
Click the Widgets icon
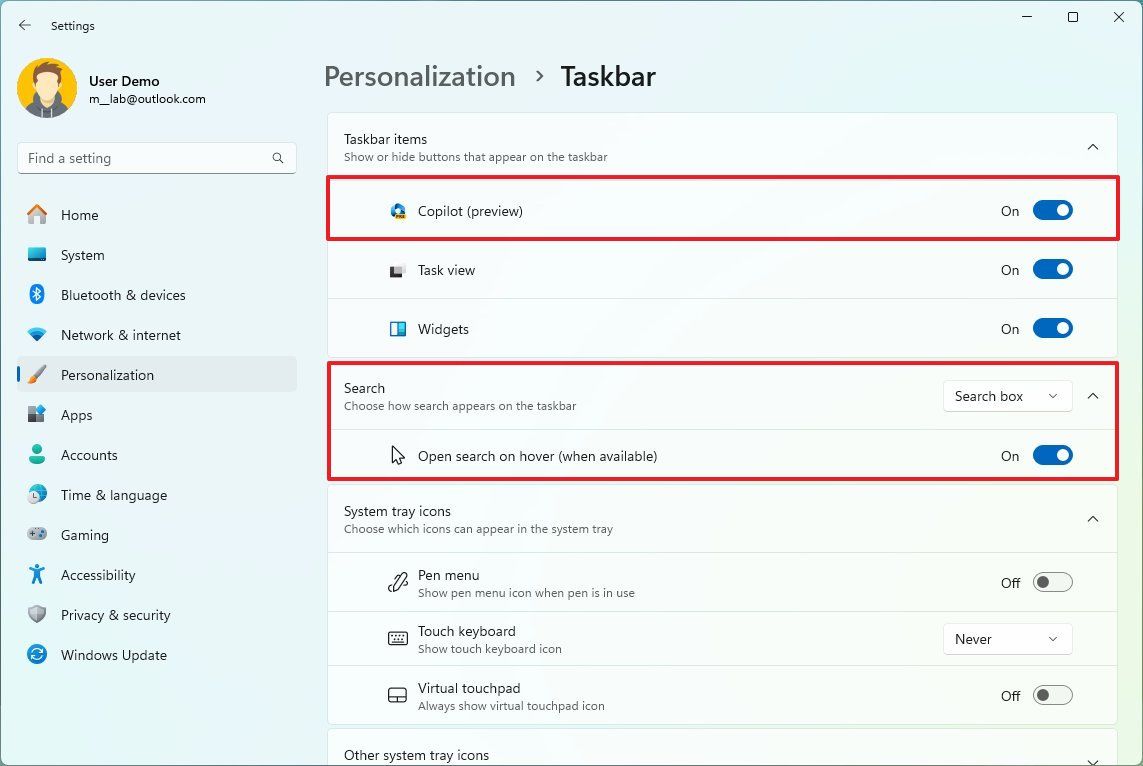pos(398,328)
